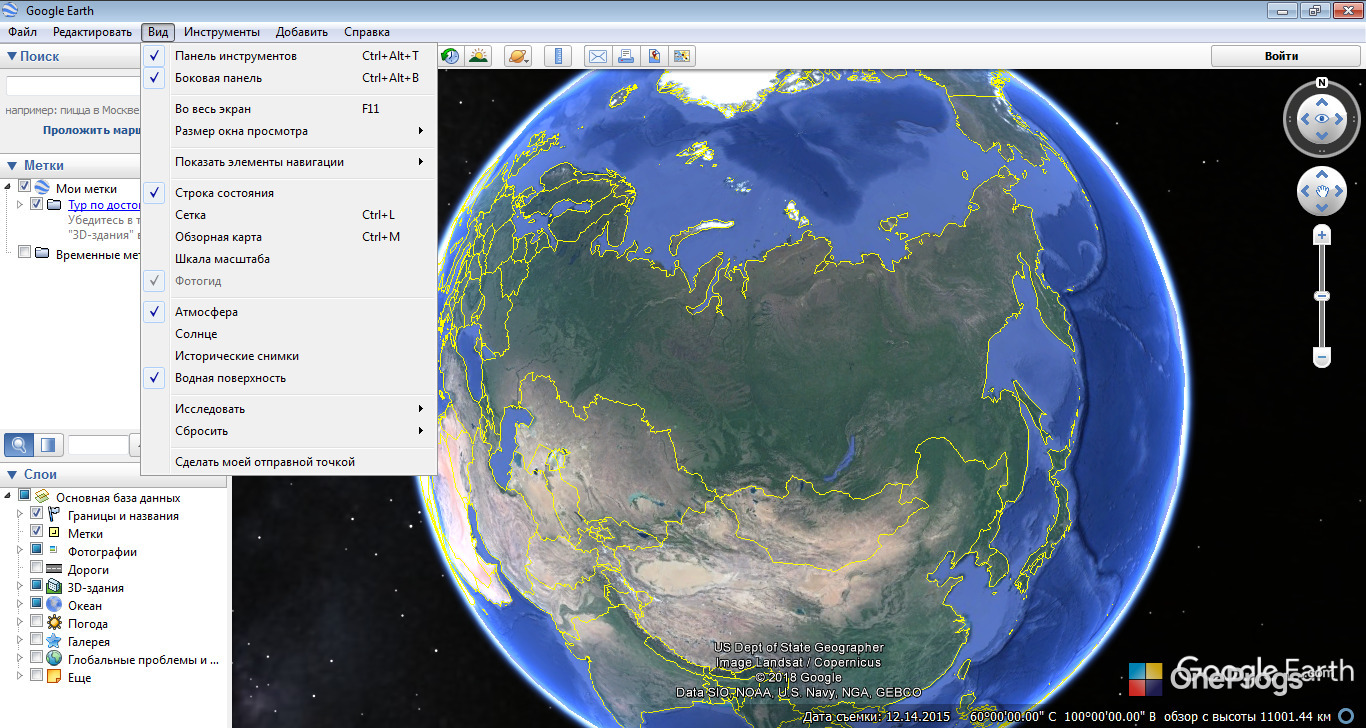Image resolution: width=1366 pixels, height=728 pixels.
Task: Click the 3D-здания buildings layer icon
Action: tap(54, 588)
